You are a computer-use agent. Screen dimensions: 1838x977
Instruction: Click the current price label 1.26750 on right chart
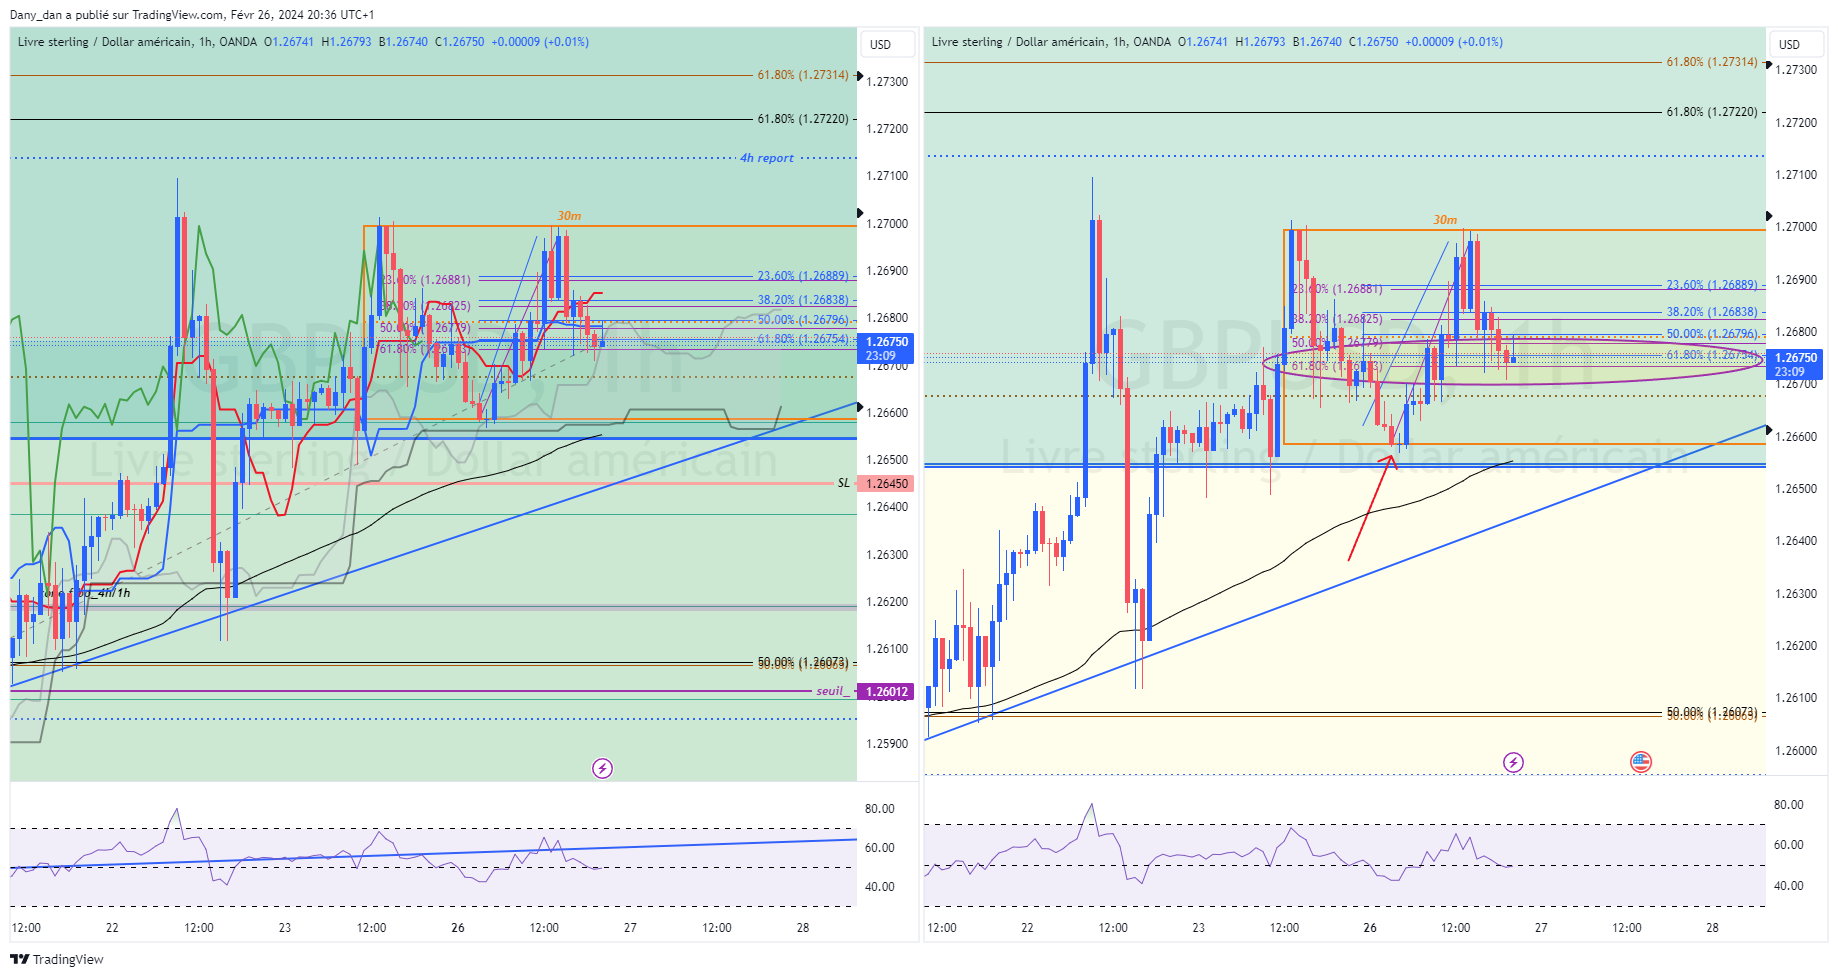(x=1796, y=364)
